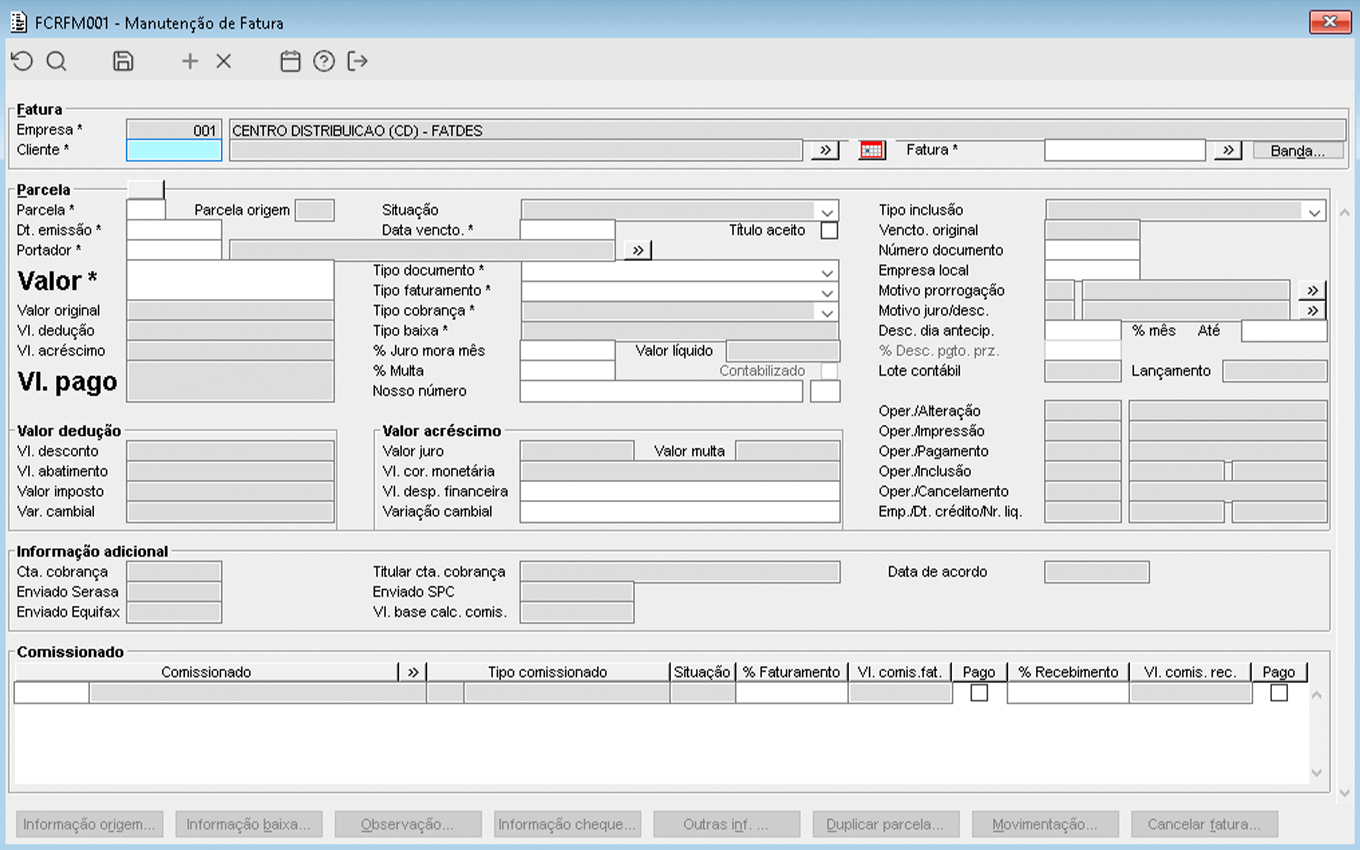
Task: Click the red calendar icon beside Fatura
Action: tap(872, 150)
